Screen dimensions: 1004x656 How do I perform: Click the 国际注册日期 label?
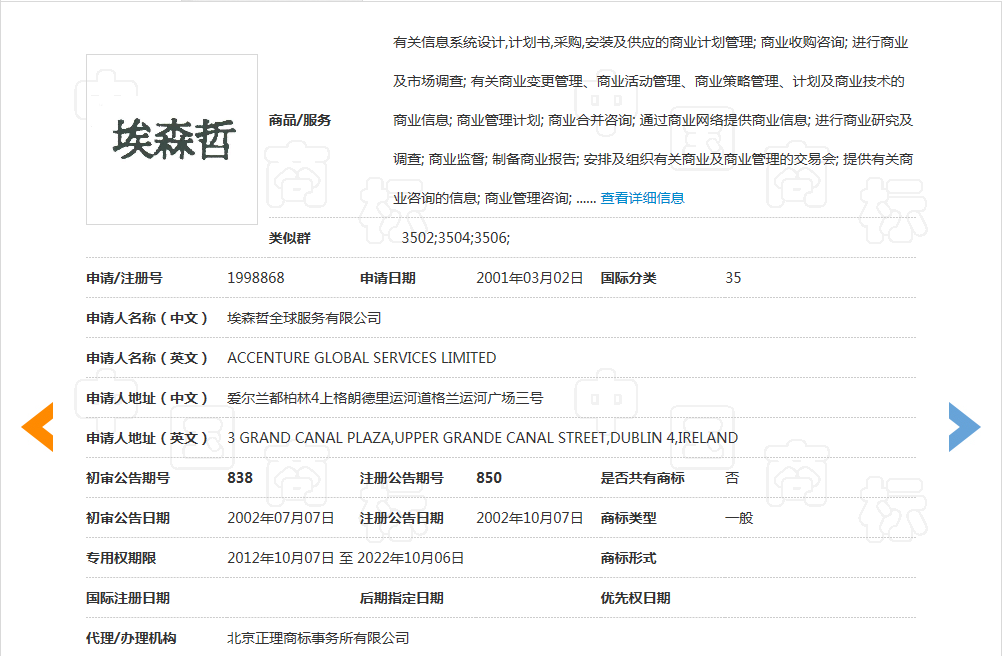(x=128, y=598)
